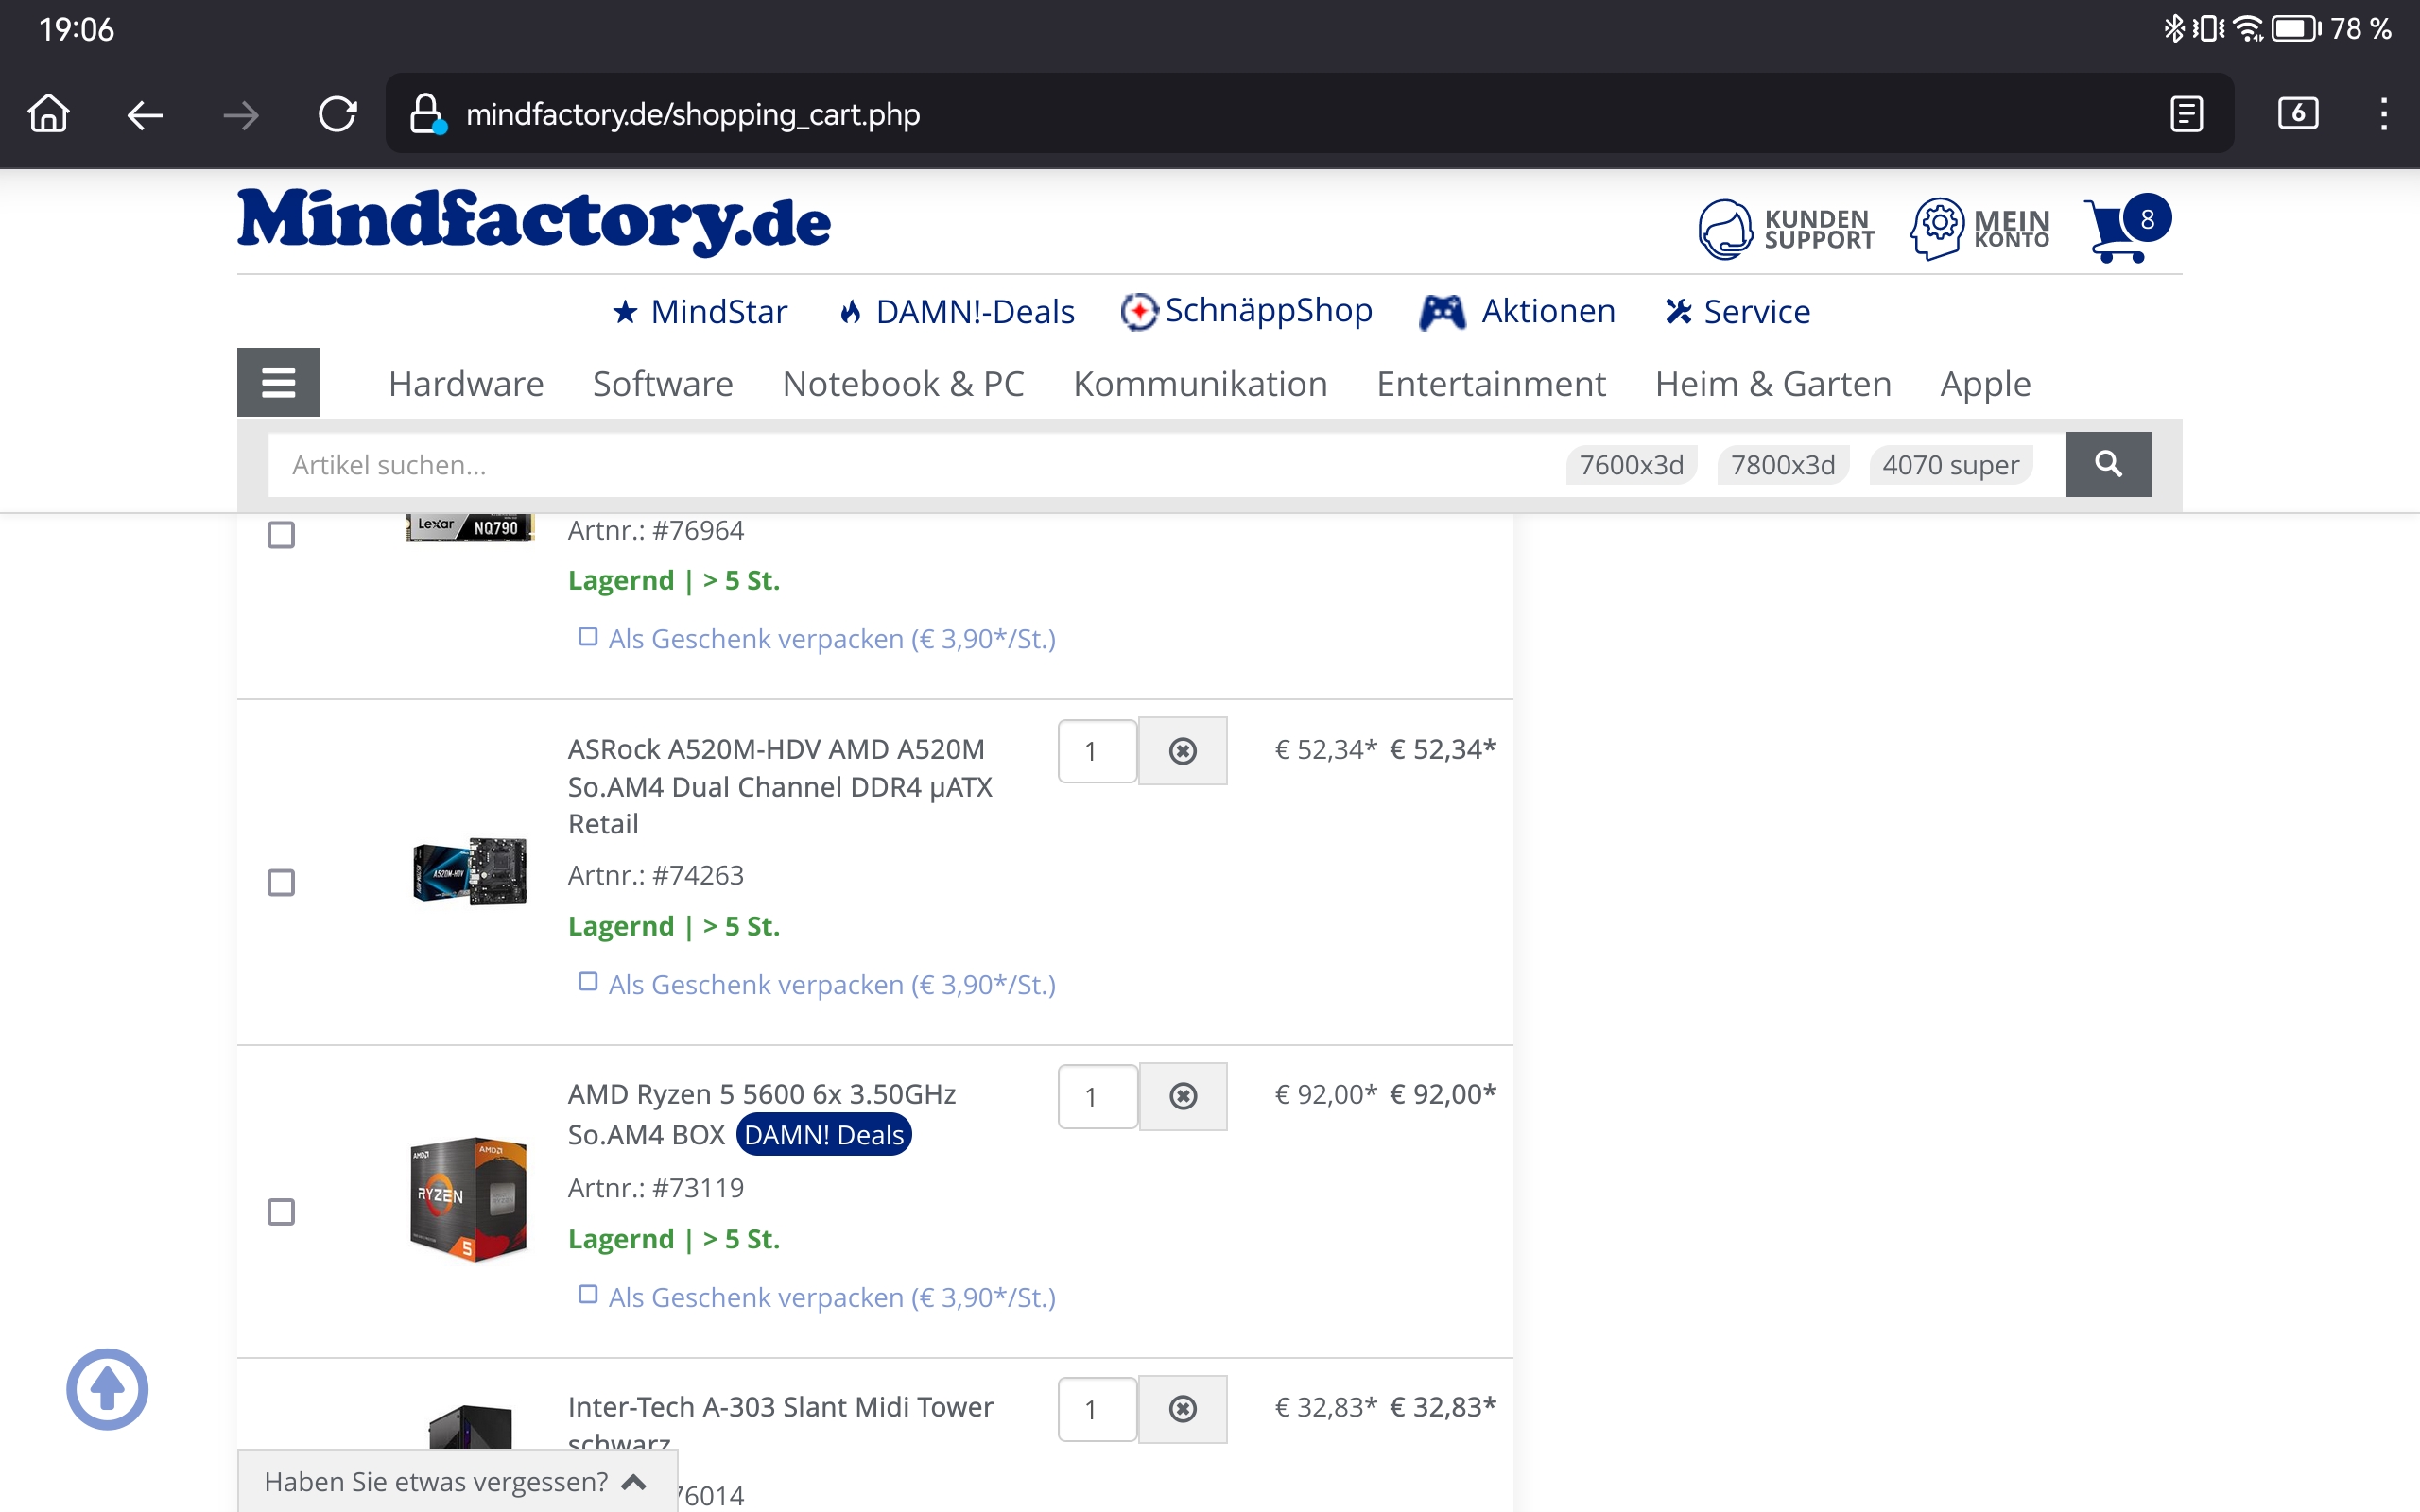Viewport: 2420px width, 1512px height.
Task: Reload the page in browser toolbar
Action: click(x=337, y=114)
